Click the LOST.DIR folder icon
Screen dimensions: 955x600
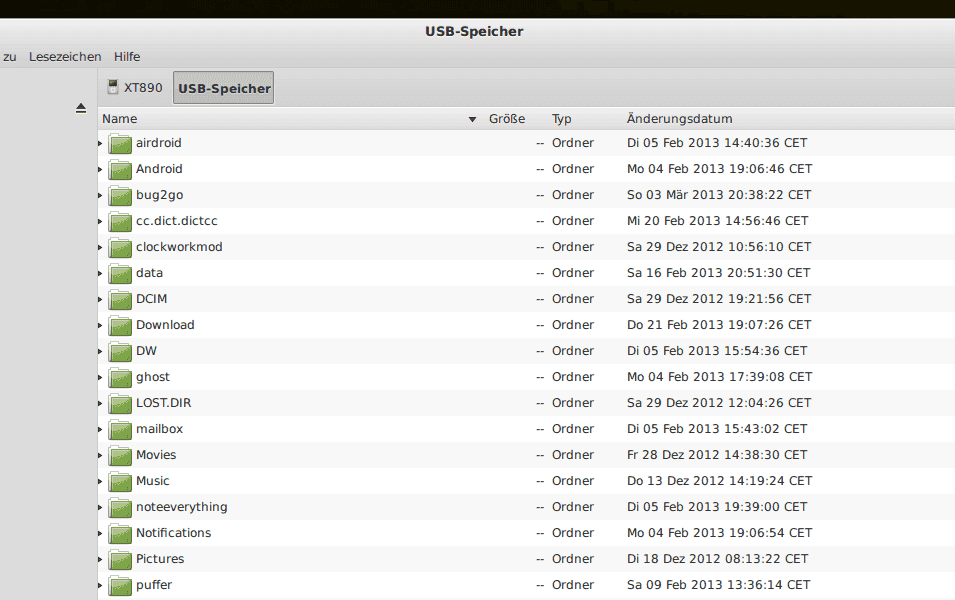120,403
